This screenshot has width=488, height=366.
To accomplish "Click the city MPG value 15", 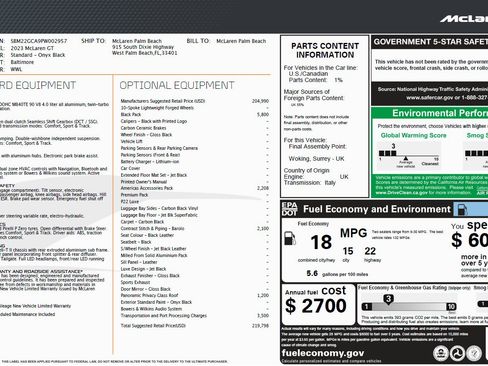I will pos(348,251).
